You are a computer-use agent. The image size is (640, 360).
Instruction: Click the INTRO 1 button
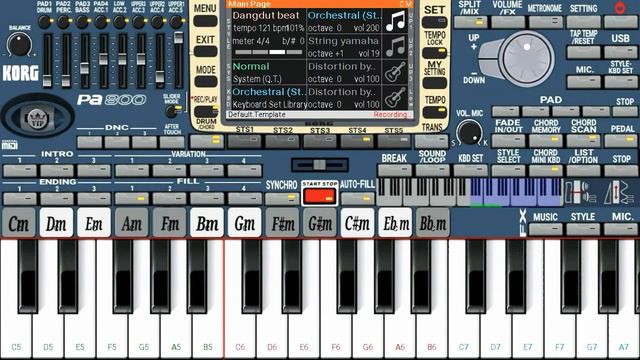point(20,170)
